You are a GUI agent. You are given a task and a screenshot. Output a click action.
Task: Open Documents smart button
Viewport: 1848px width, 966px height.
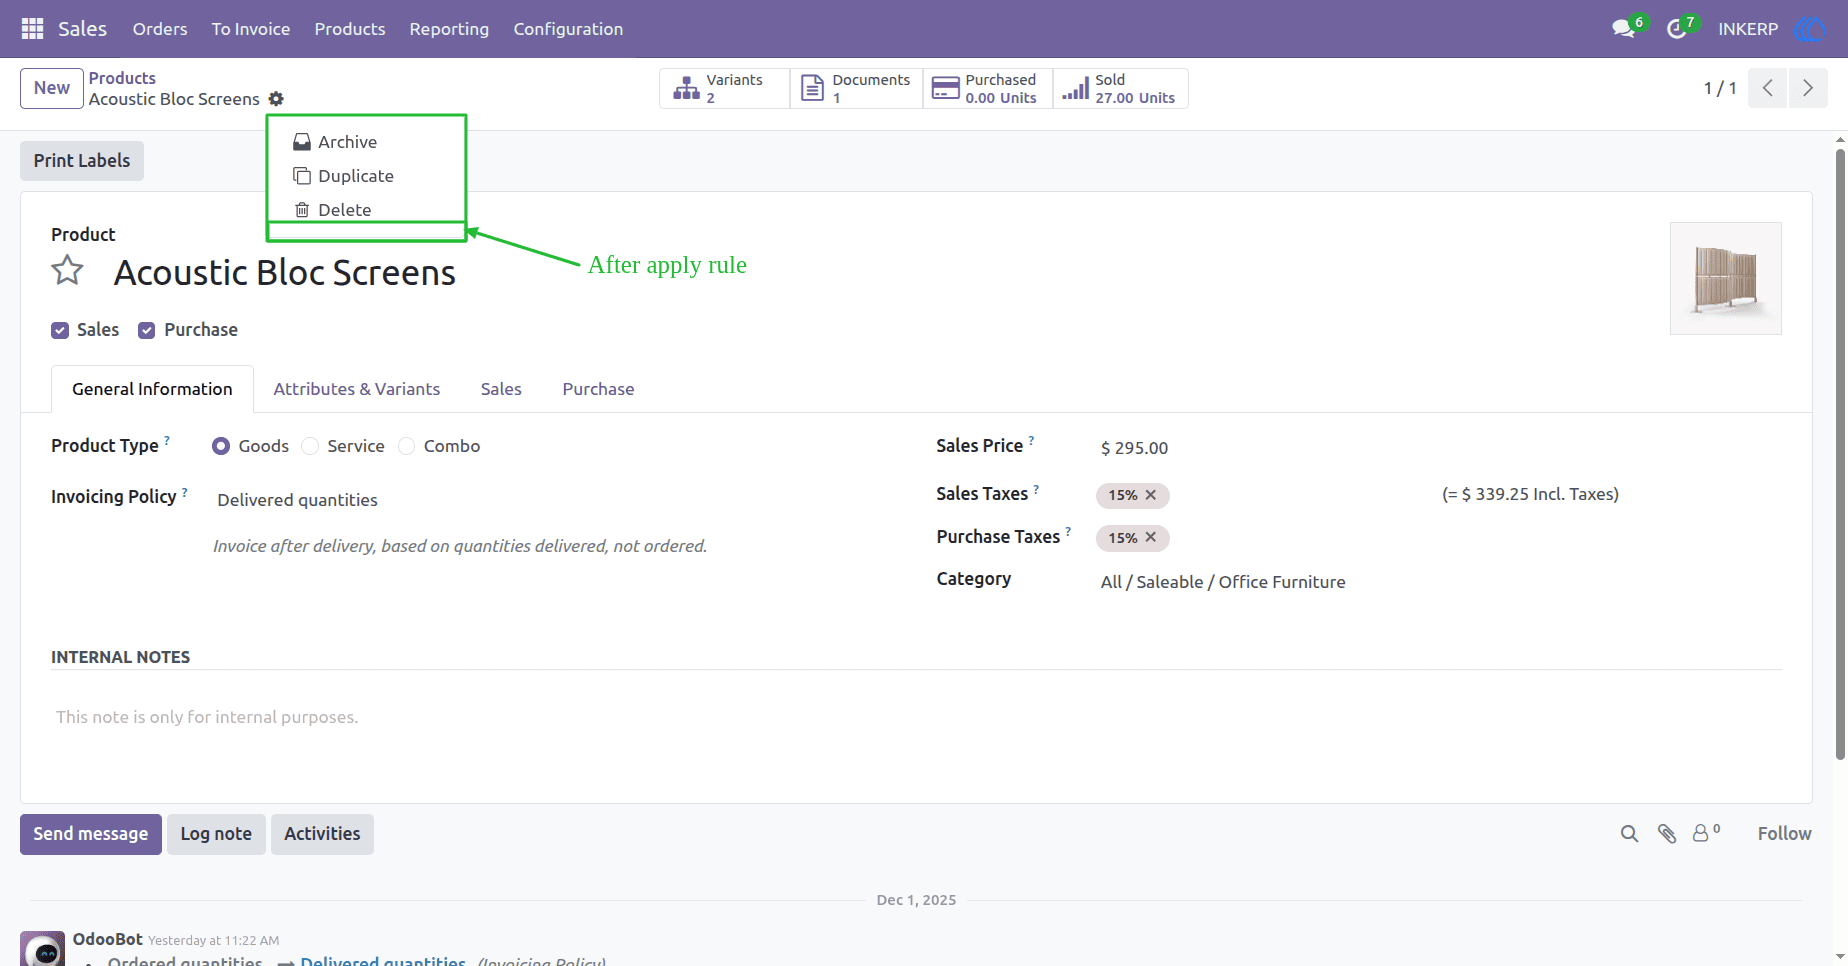tap(856, 88)
